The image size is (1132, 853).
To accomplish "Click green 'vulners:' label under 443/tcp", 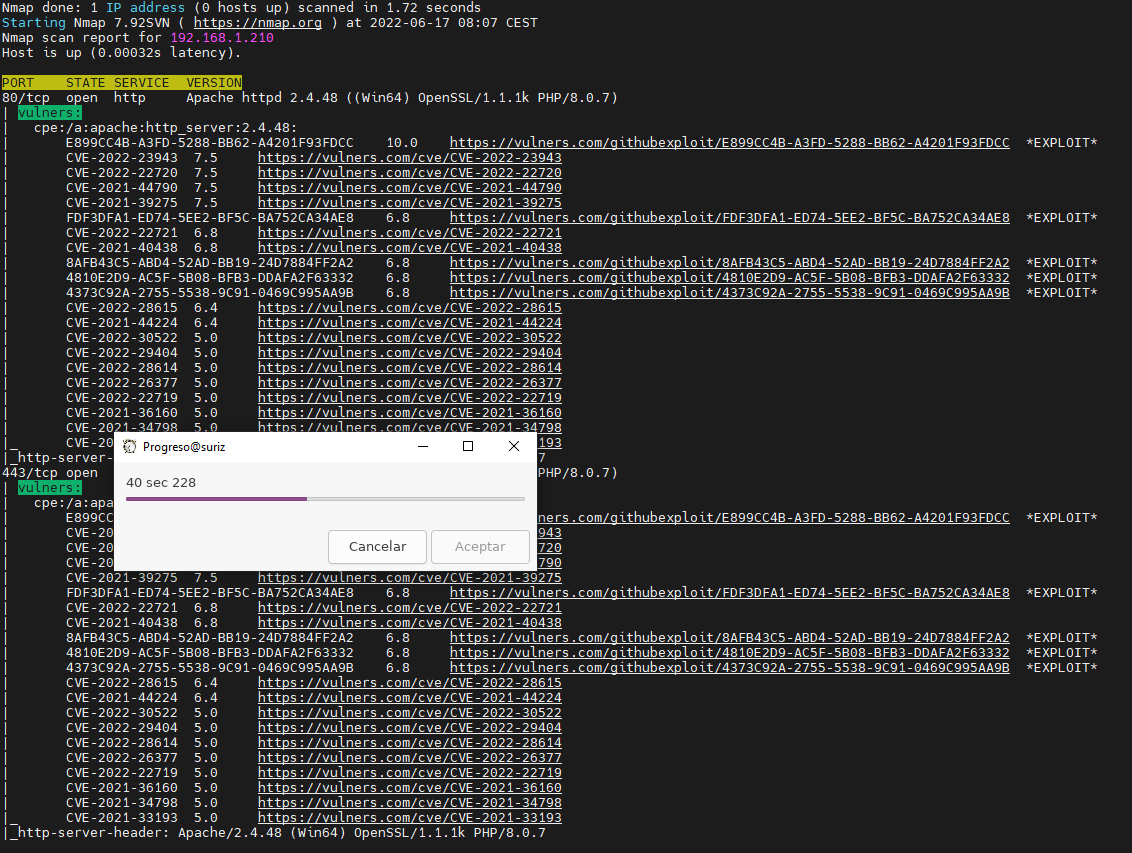I will point(50,488).
